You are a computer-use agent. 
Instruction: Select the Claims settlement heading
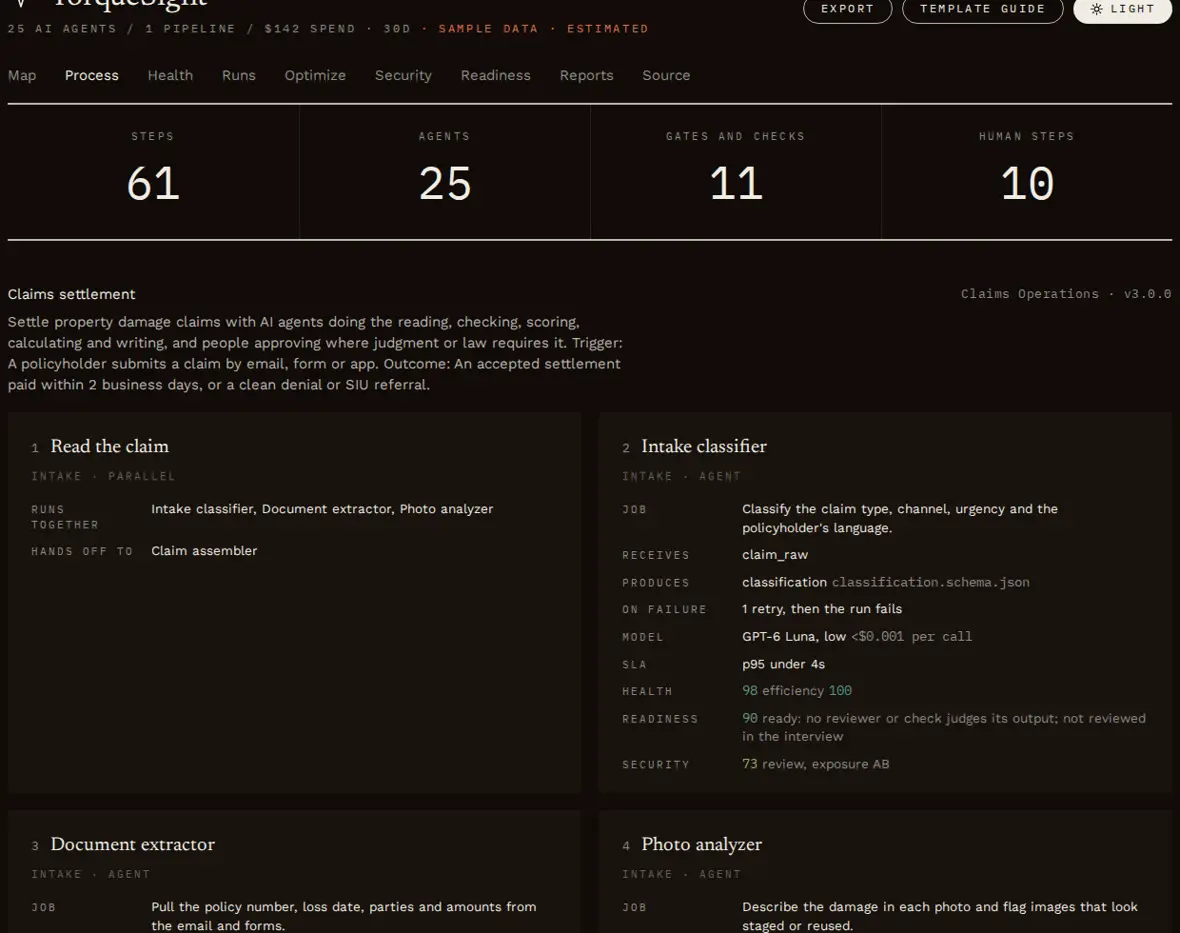click(x=71, y=294)
